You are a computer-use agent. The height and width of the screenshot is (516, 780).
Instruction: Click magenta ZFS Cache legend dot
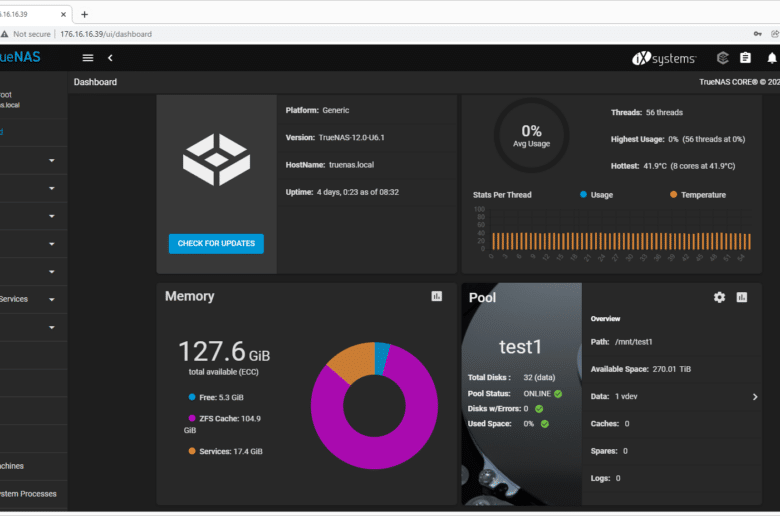(192, 418)
